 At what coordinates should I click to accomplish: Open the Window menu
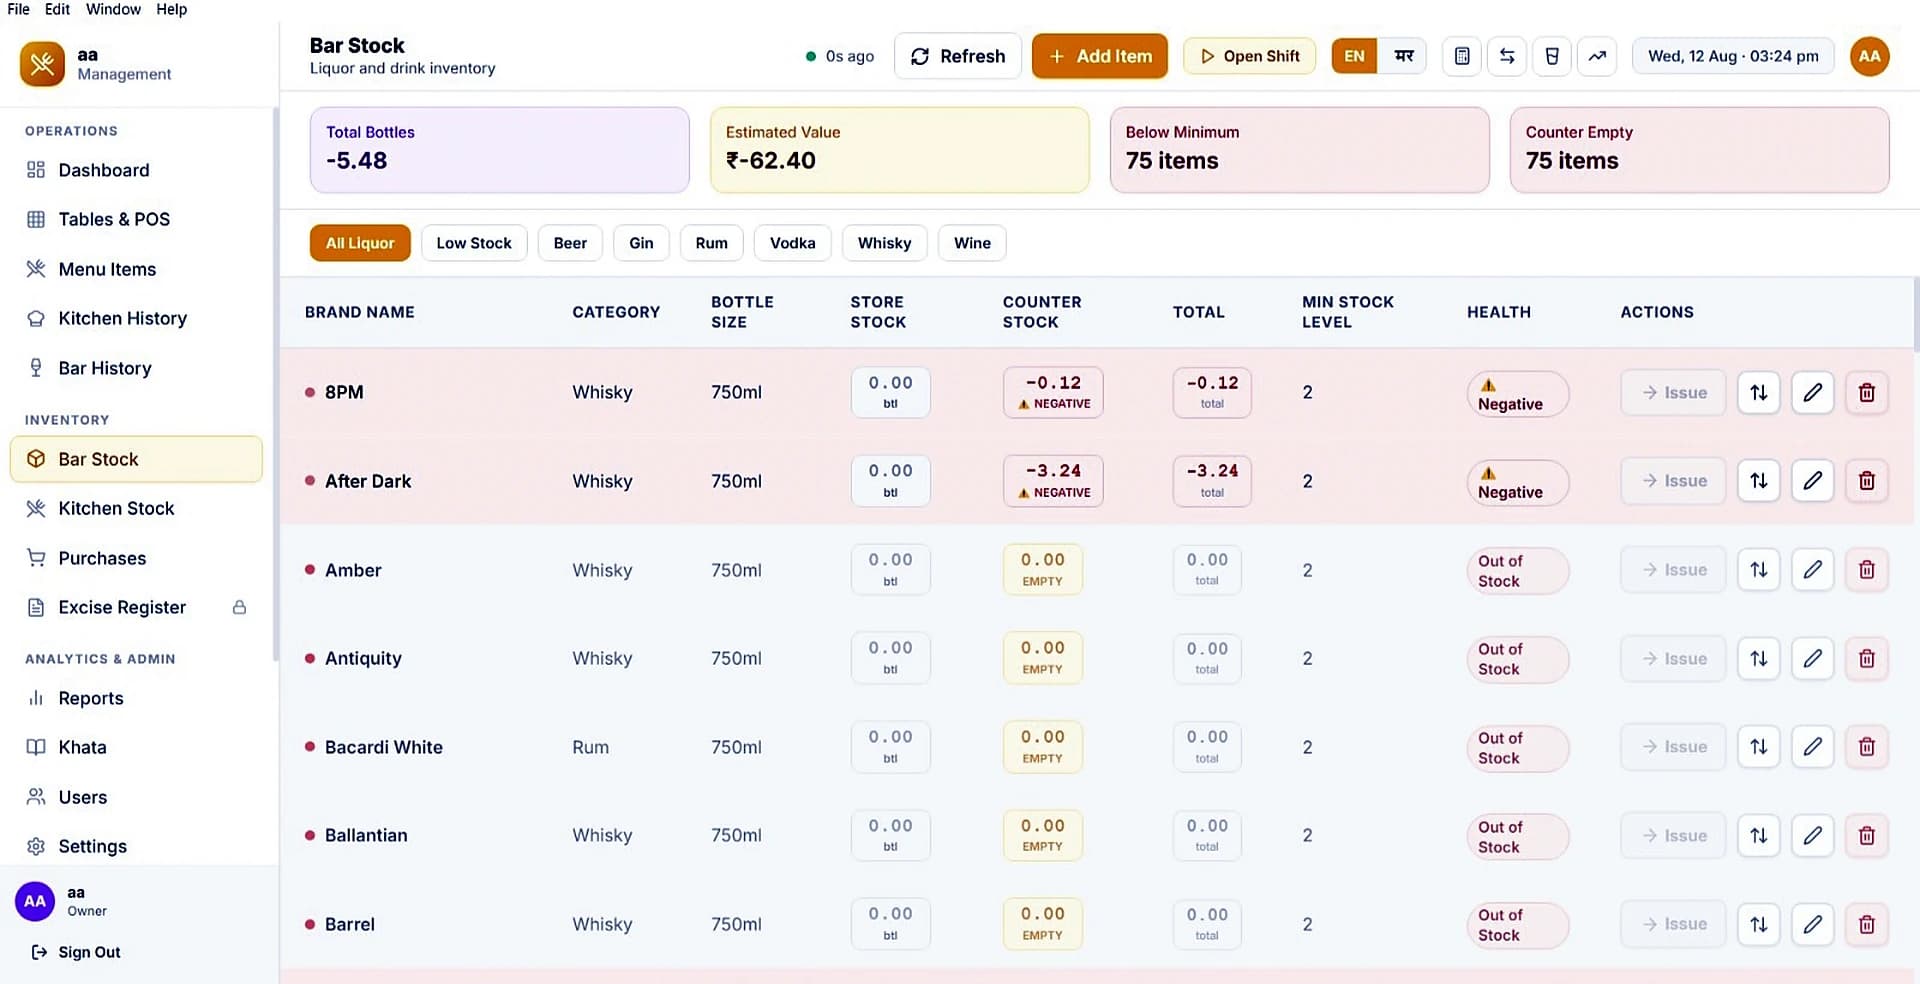tap(113, 9)
